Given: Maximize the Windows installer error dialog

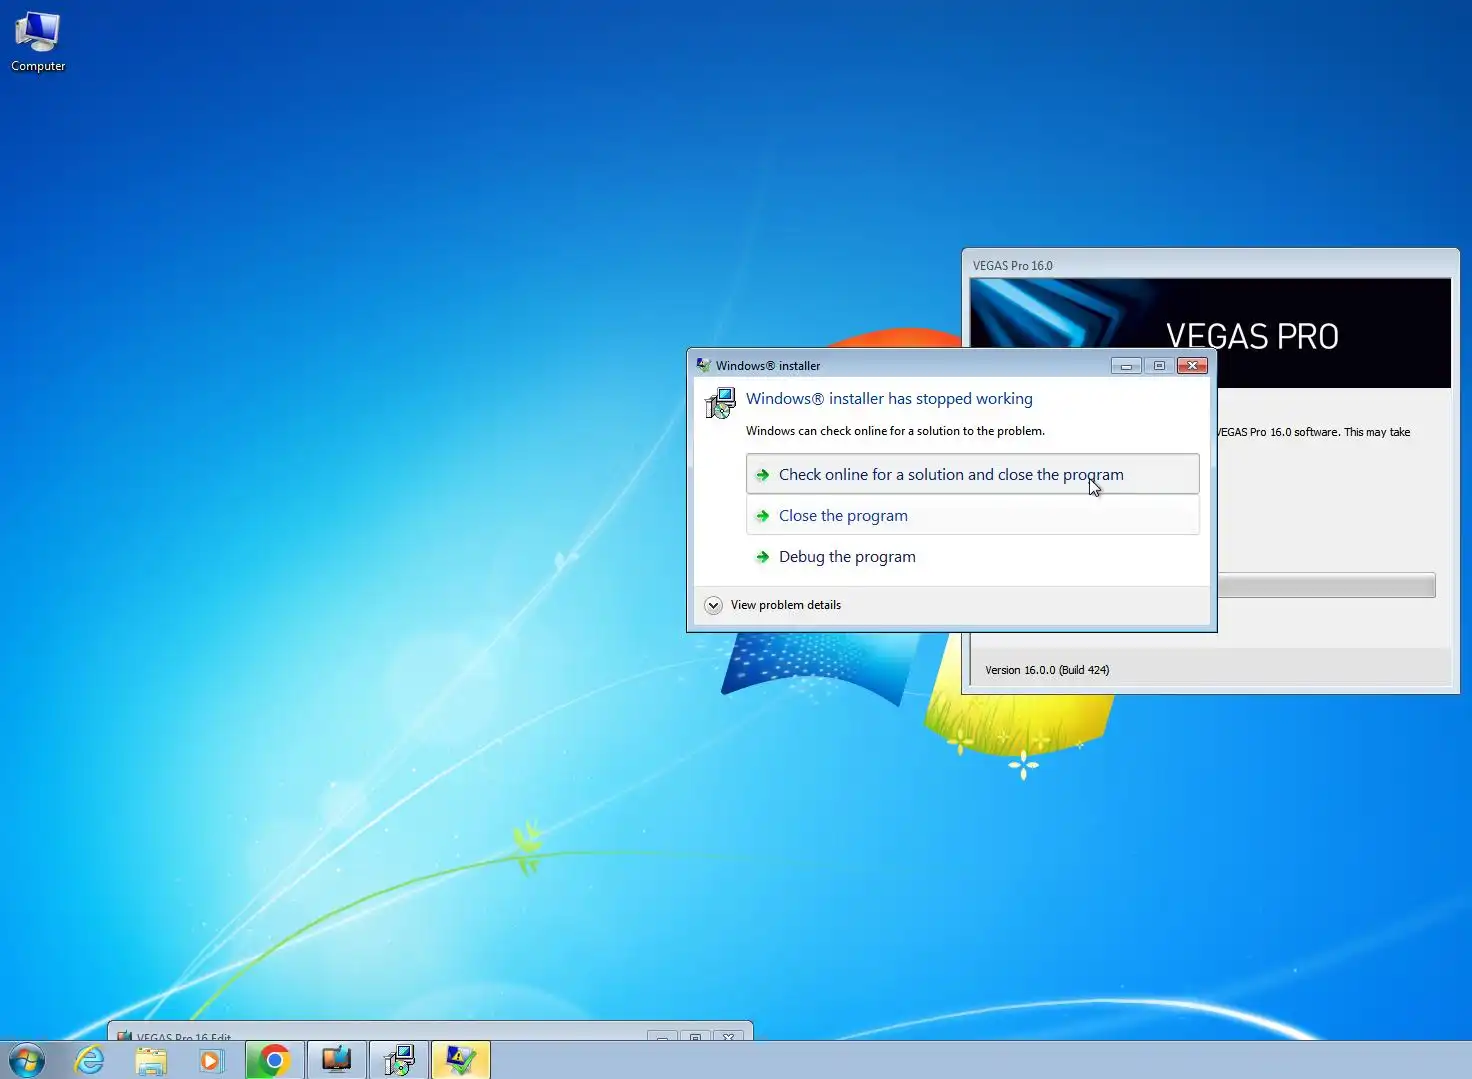Looking at the screenshot, I should [1159, 366].
